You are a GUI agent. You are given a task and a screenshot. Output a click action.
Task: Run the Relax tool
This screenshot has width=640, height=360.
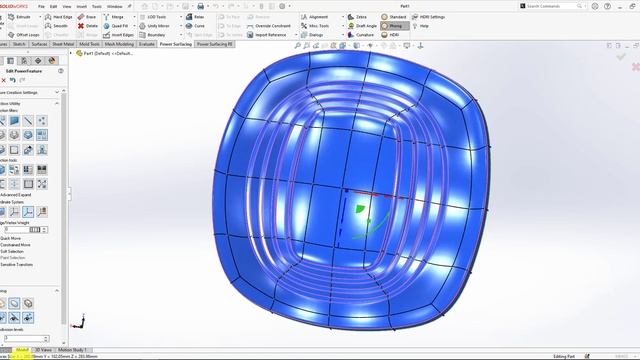coord(195,17)
